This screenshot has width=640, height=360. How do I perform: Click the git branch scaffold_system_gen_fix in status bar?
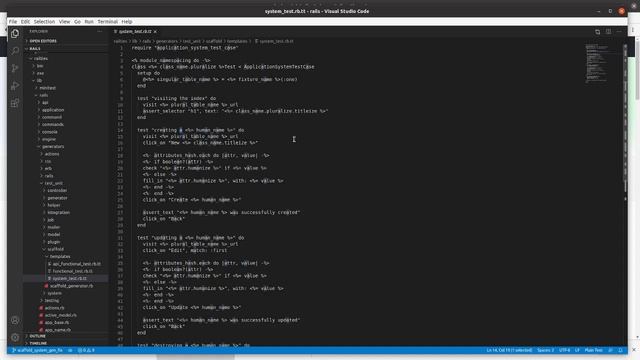tap(37, 350)
